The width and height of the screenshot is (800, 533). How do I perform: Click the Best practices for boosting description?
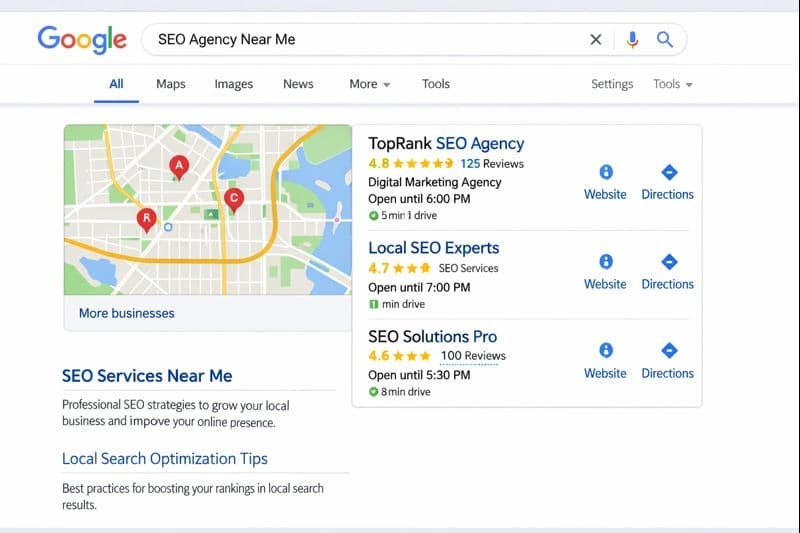click(193, 496)
